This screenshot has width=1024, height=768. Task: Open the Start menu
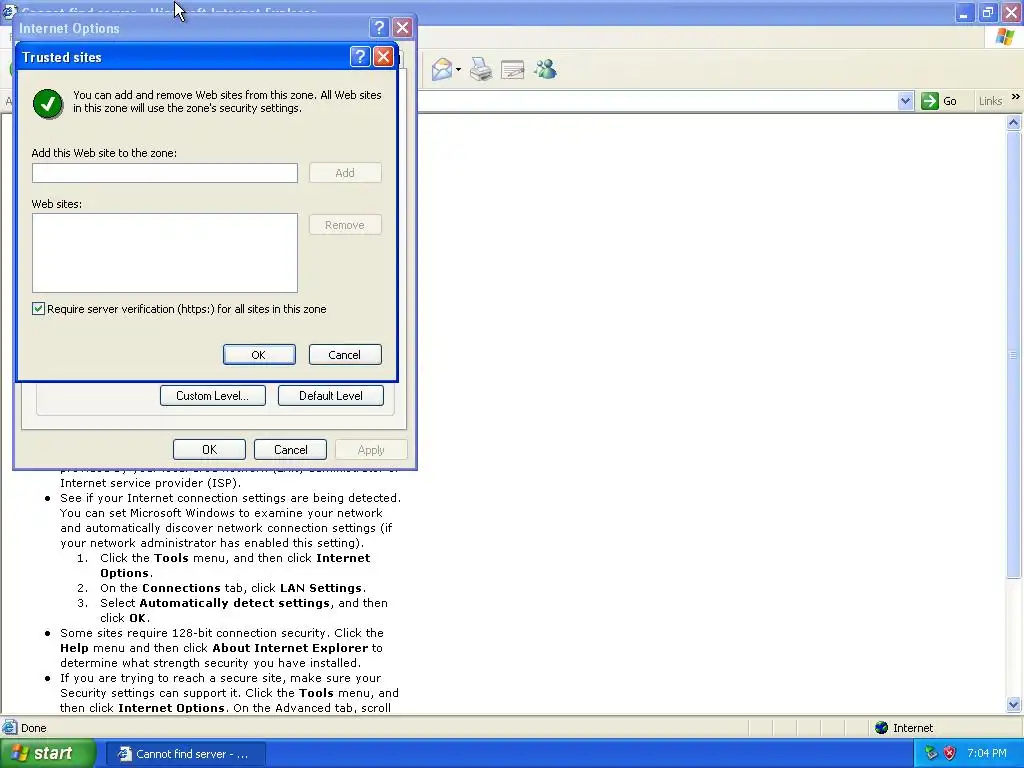click(x=47, y=754)
